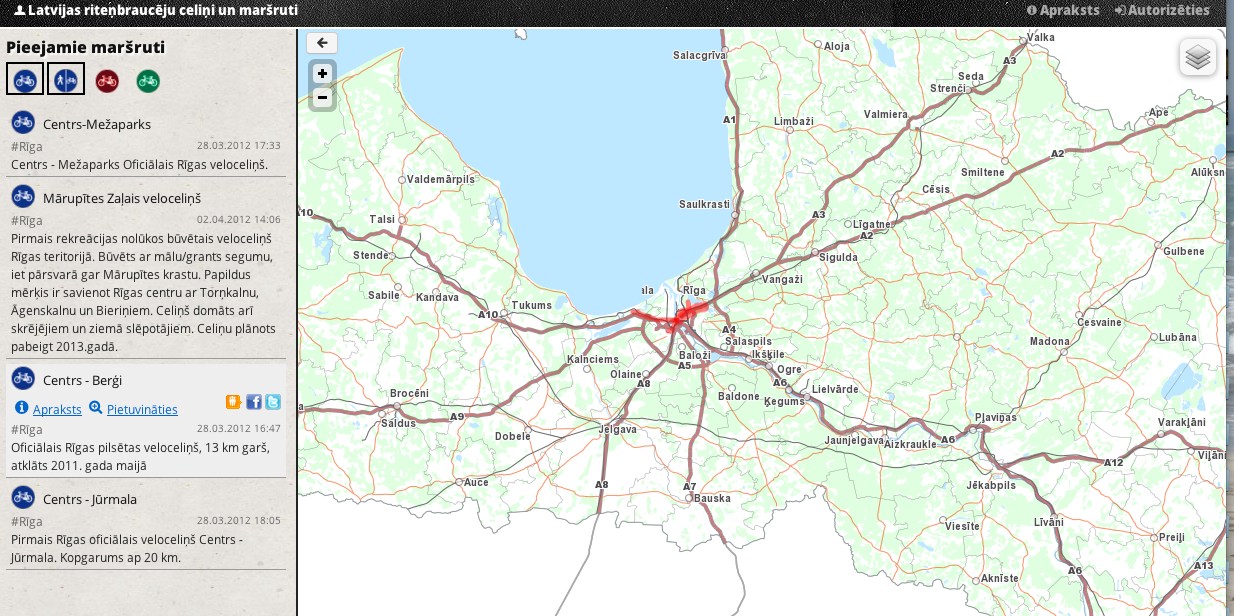The width and height of the screenshot is (1234, 616).
Task: Click the site title Latvijas riteņbraucēju celiņi
Action: point(156,11)
